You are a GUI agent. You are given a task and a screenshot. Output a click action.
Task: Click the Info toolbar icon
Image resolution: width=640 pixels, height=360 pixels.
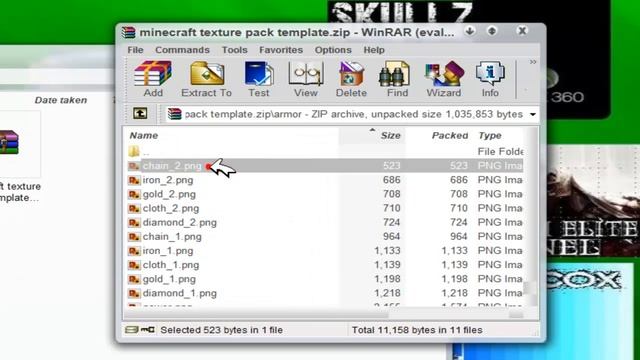tap(490, 79)
